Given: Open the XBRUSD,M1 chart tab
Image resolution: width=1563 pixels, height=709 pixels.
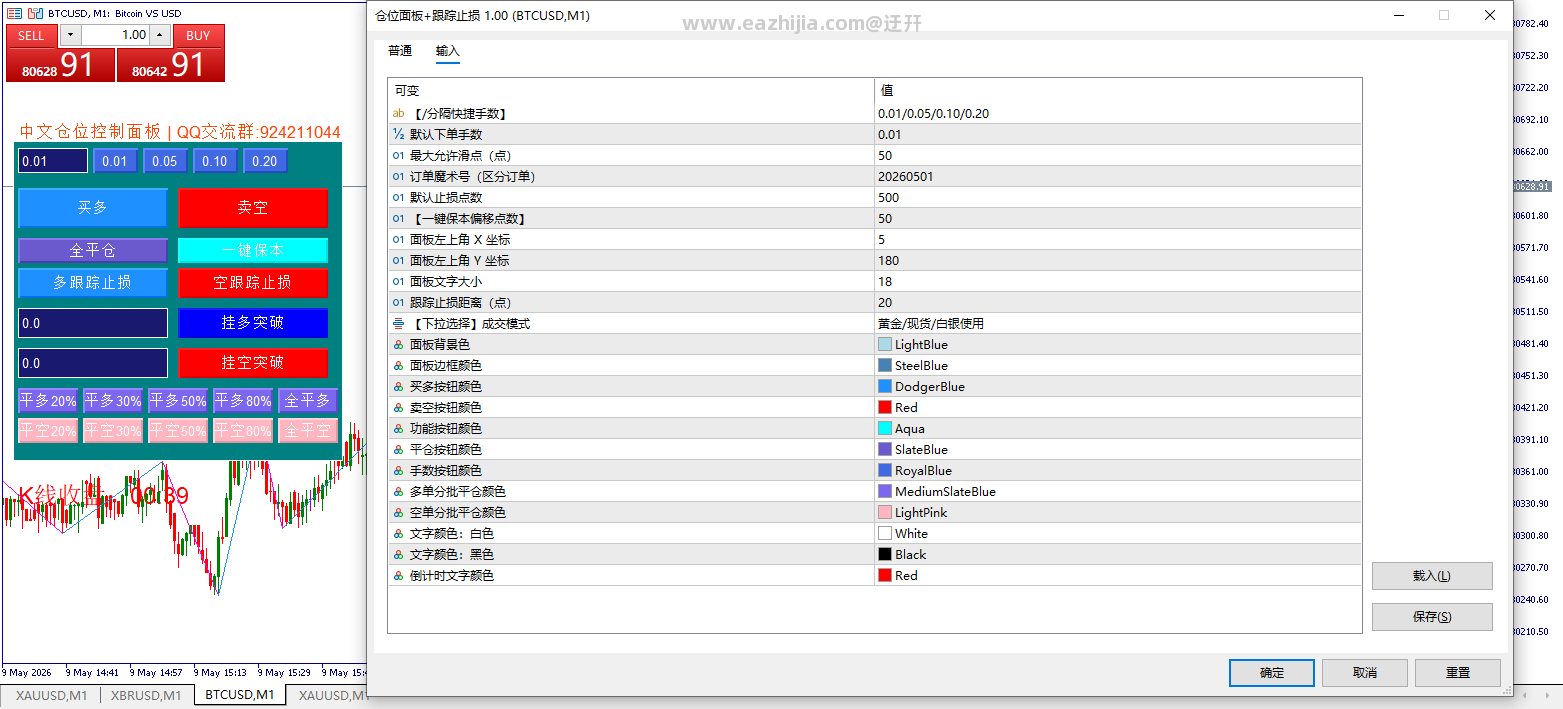Looking at the screenshot, I should tap(146, 696).
